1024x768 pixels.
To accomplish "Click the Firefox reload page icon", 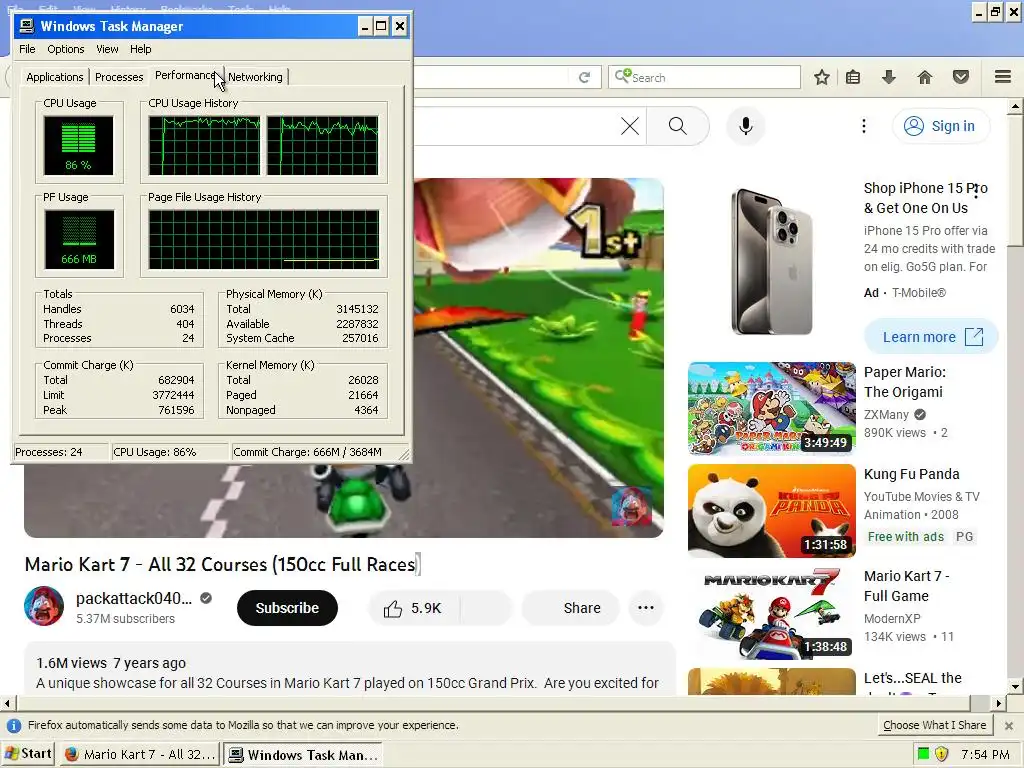I will (x=584, y=77).
